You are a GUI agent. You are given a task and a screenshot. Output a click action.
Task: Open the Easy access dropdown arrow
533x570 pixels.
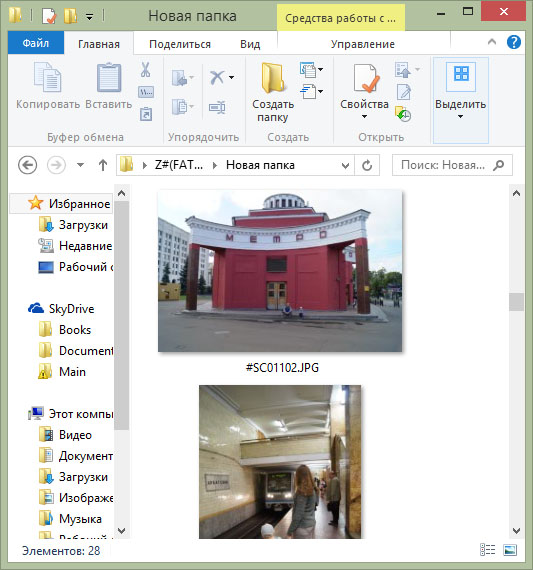click(320, 91)
